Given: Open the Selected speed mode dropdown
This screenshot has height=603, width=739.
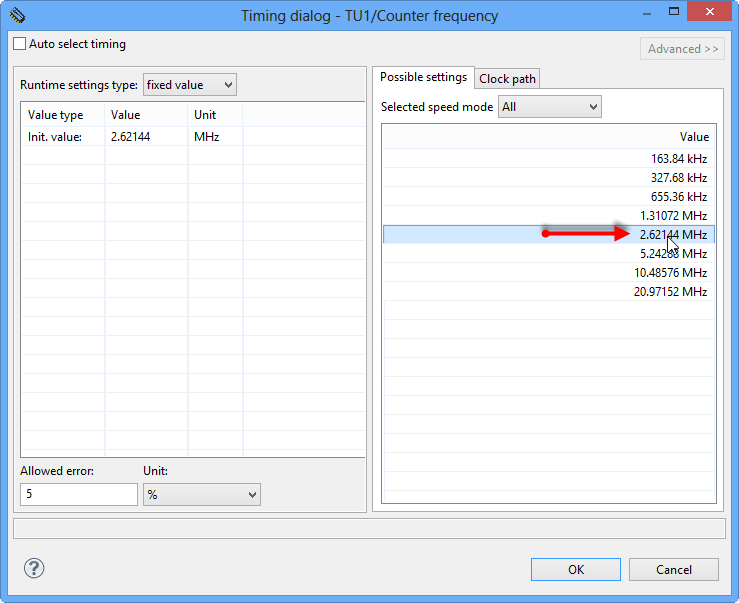Looking at the screenshot, I should [x=549, y=107].
